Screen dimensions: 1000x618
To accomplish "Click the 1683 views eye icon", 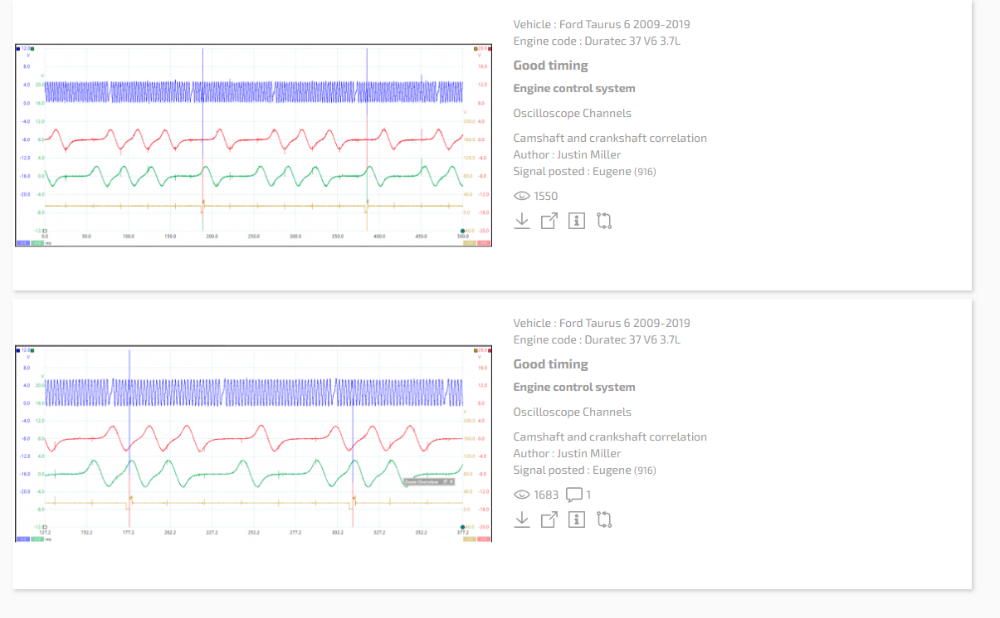I will (x=521, y=495).
